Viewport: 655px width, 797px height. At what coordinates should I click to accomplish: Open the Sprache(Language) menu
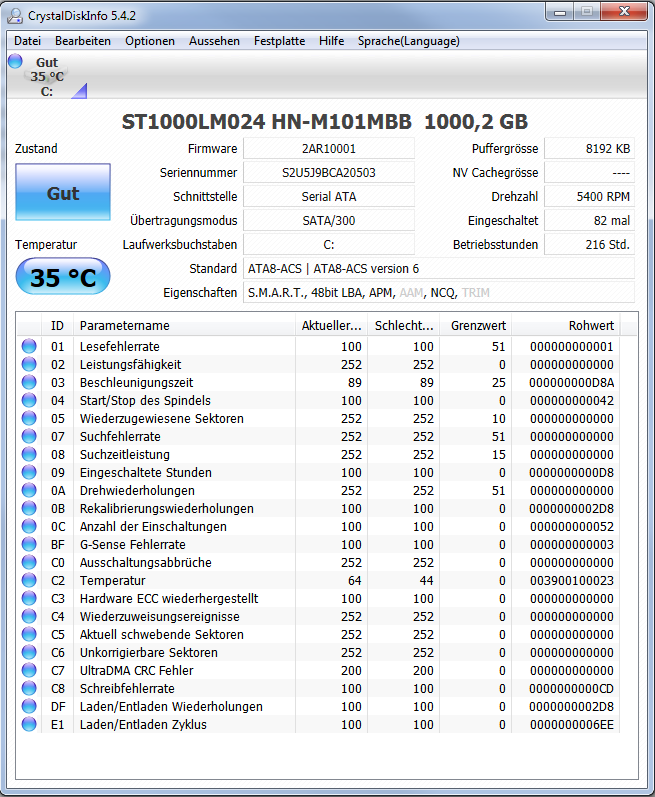(x=409, y=41)
